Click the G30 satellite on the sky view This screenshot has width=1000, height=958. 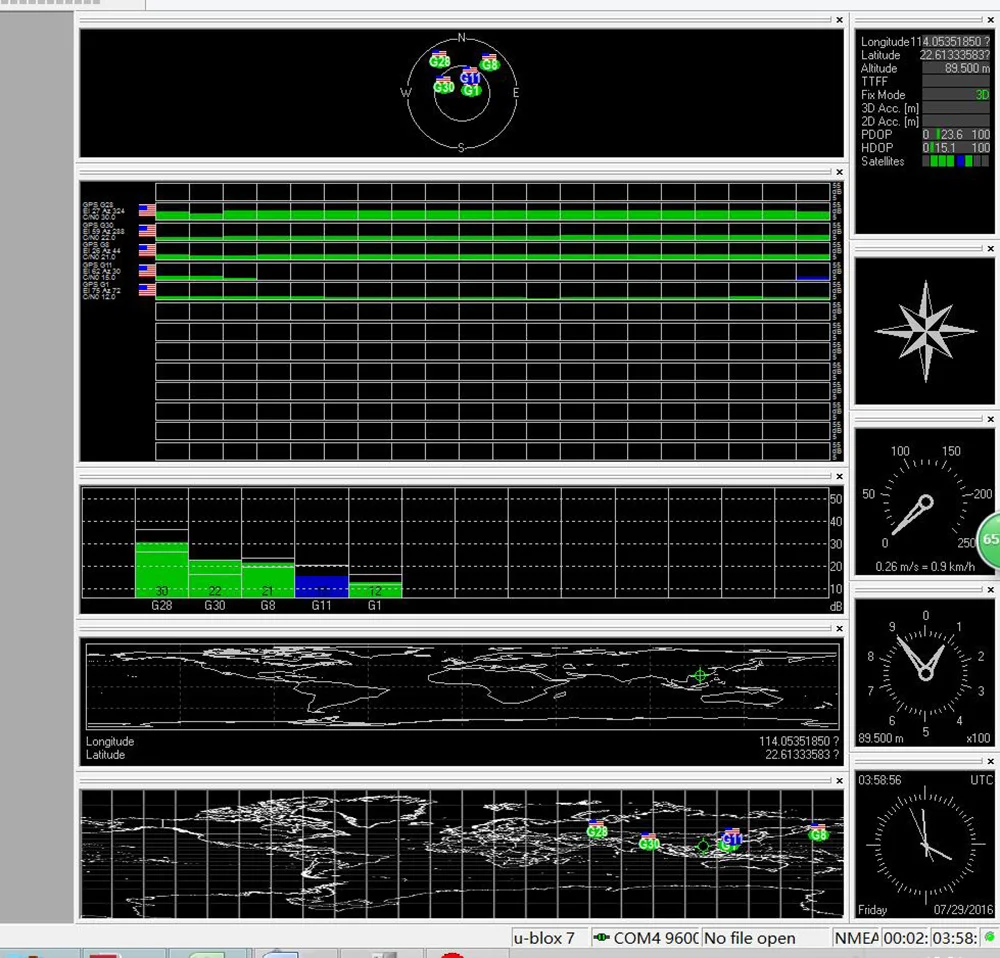click(x=444, y=86)
